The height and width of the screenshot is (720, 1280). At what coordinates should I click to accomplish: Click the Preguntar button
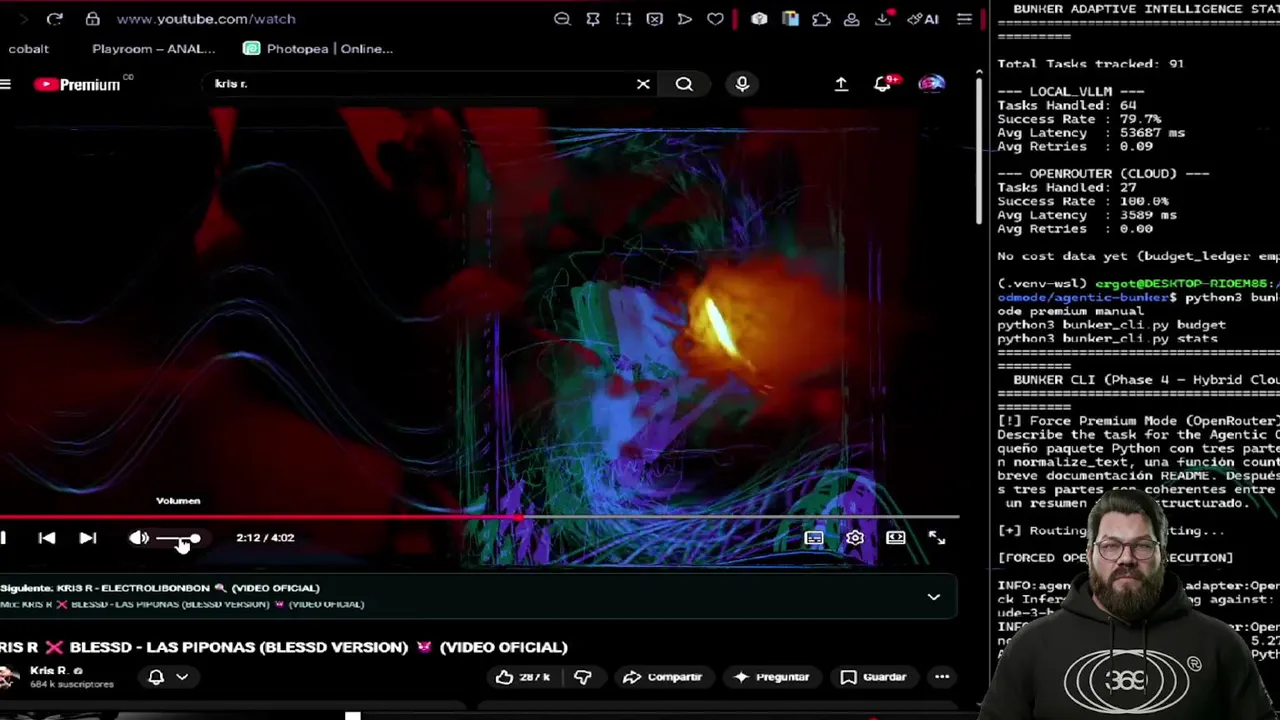coord(770,677)
